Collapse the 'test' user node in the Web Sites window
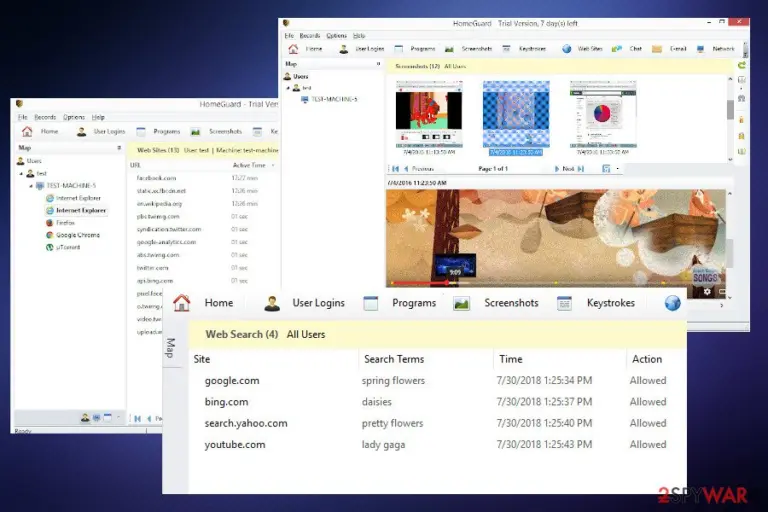768x512 pixels. pyautogui.click(x=21, y=173)
